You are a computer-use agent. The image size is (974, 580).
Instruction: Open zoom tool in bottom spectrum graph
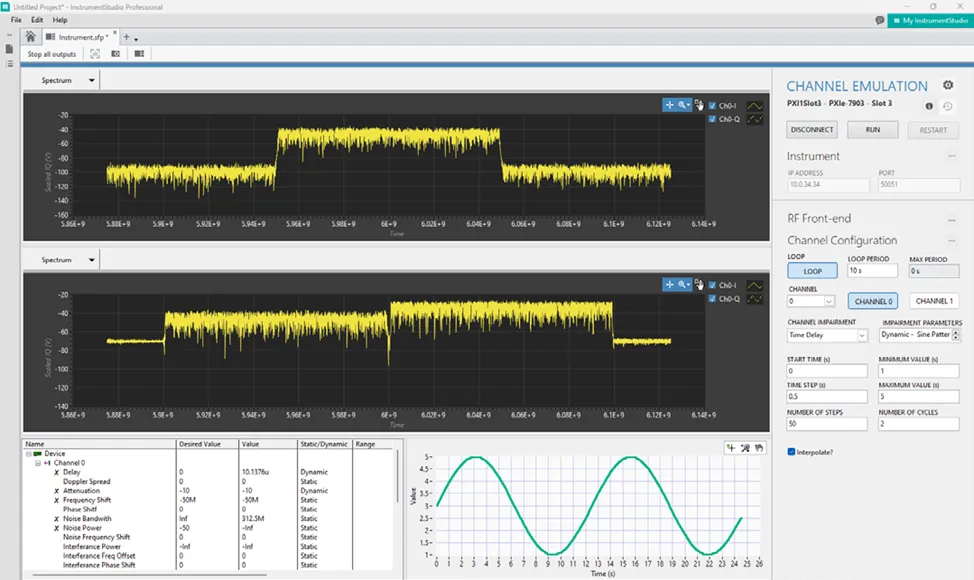[684, 284]
